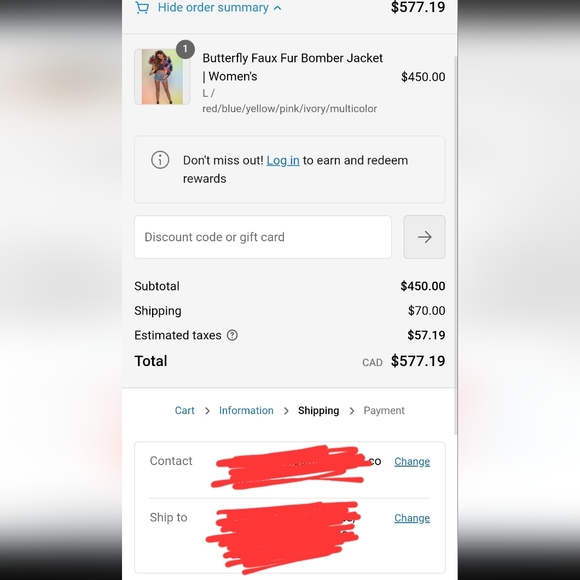Return to the Information step
Viewport: 580px width, 580px height.
coord(246,410)
